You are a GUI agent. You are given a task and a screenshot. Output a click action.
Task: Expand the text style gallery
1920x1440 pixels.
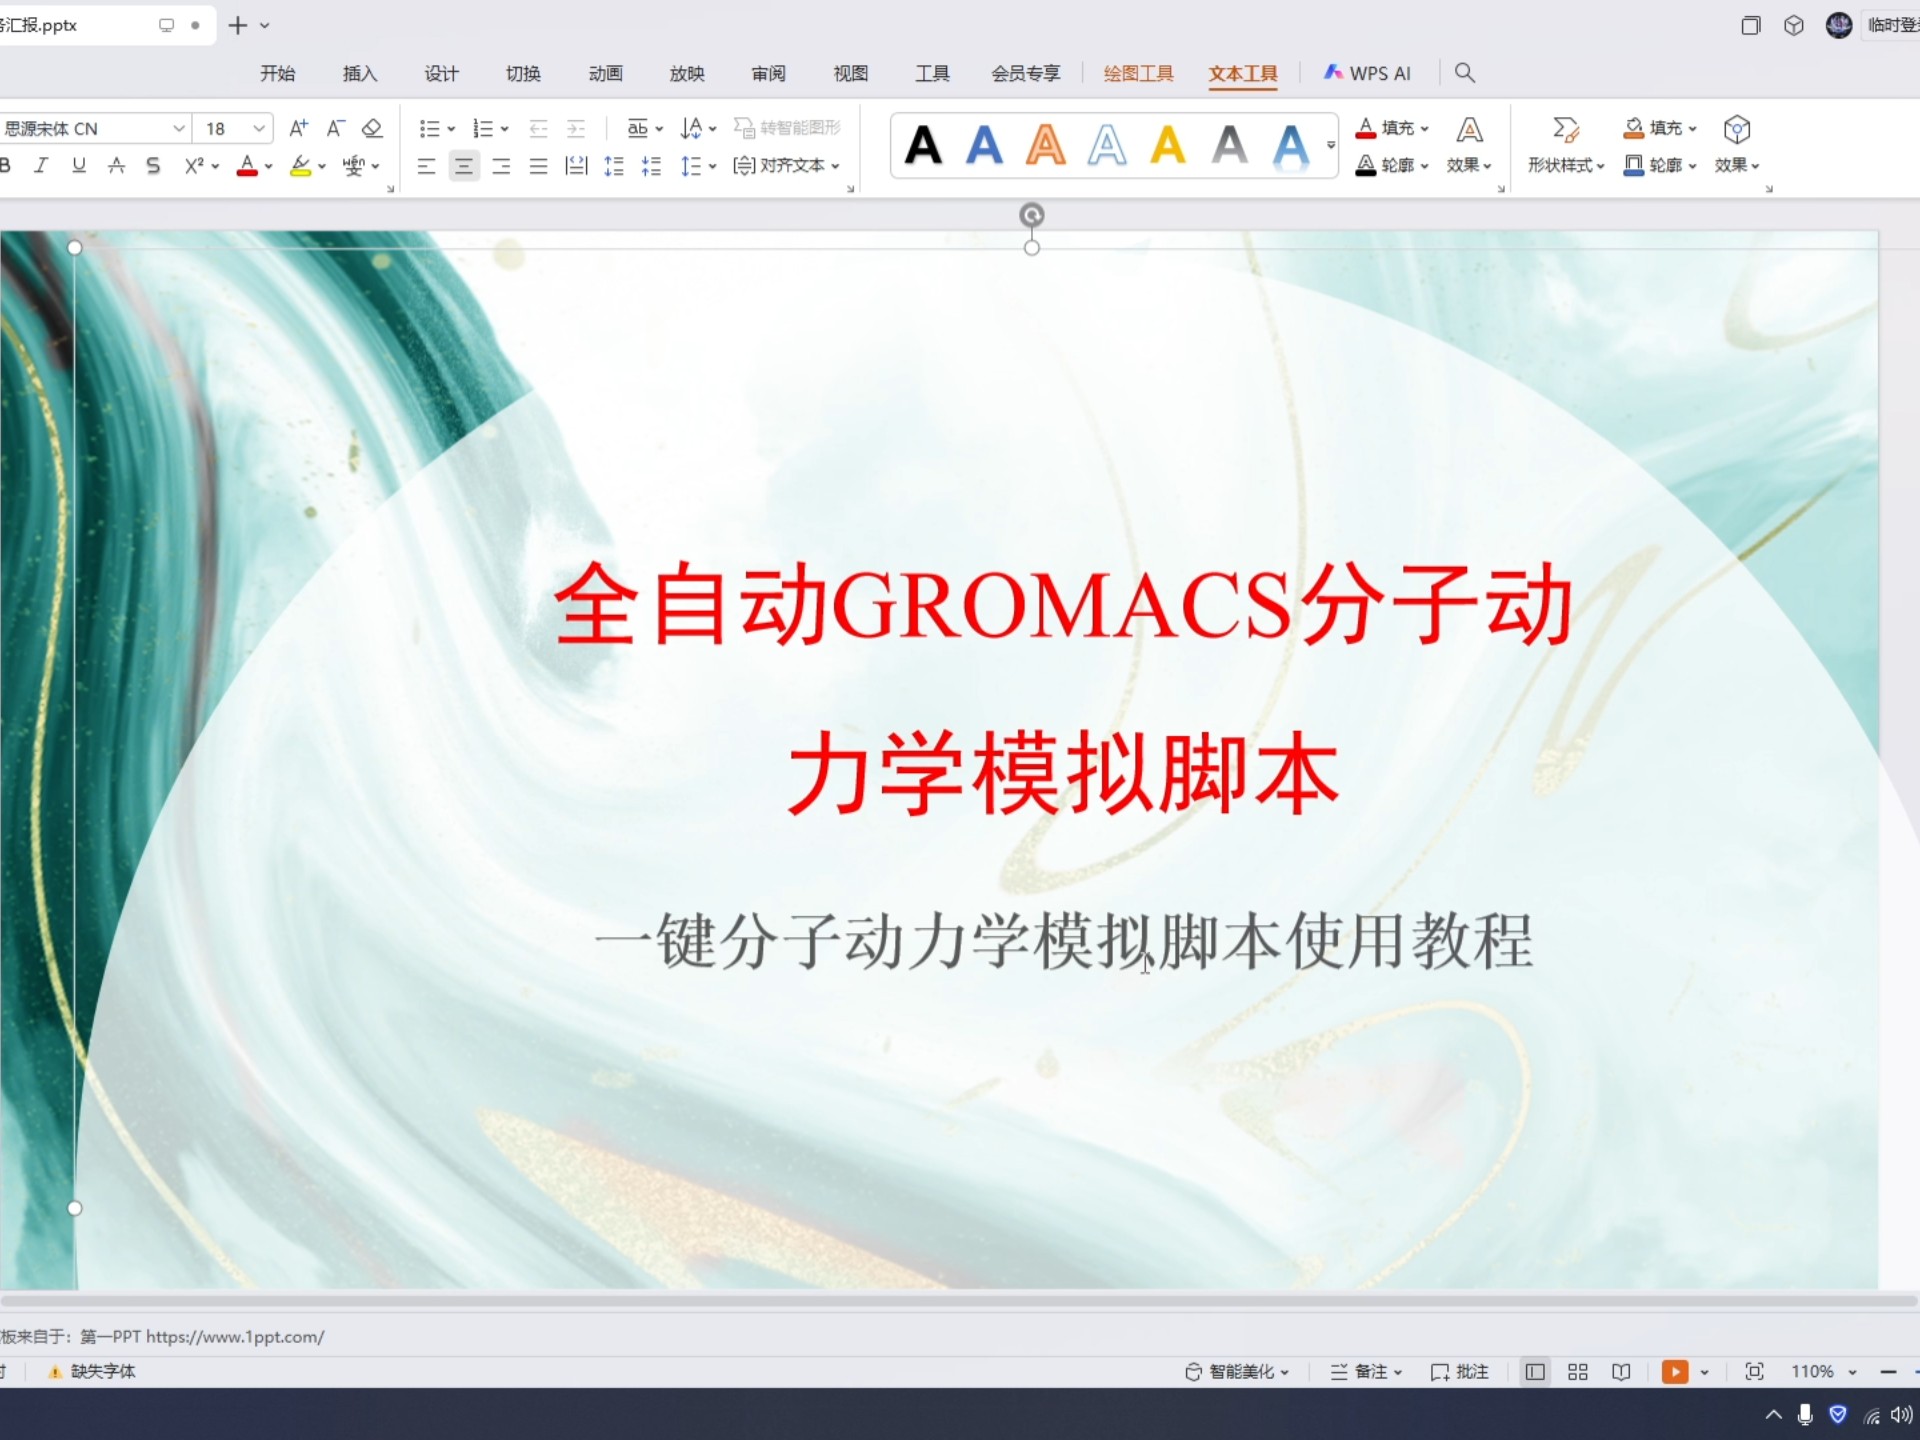pyautogui.click(x=1331, y=146)
